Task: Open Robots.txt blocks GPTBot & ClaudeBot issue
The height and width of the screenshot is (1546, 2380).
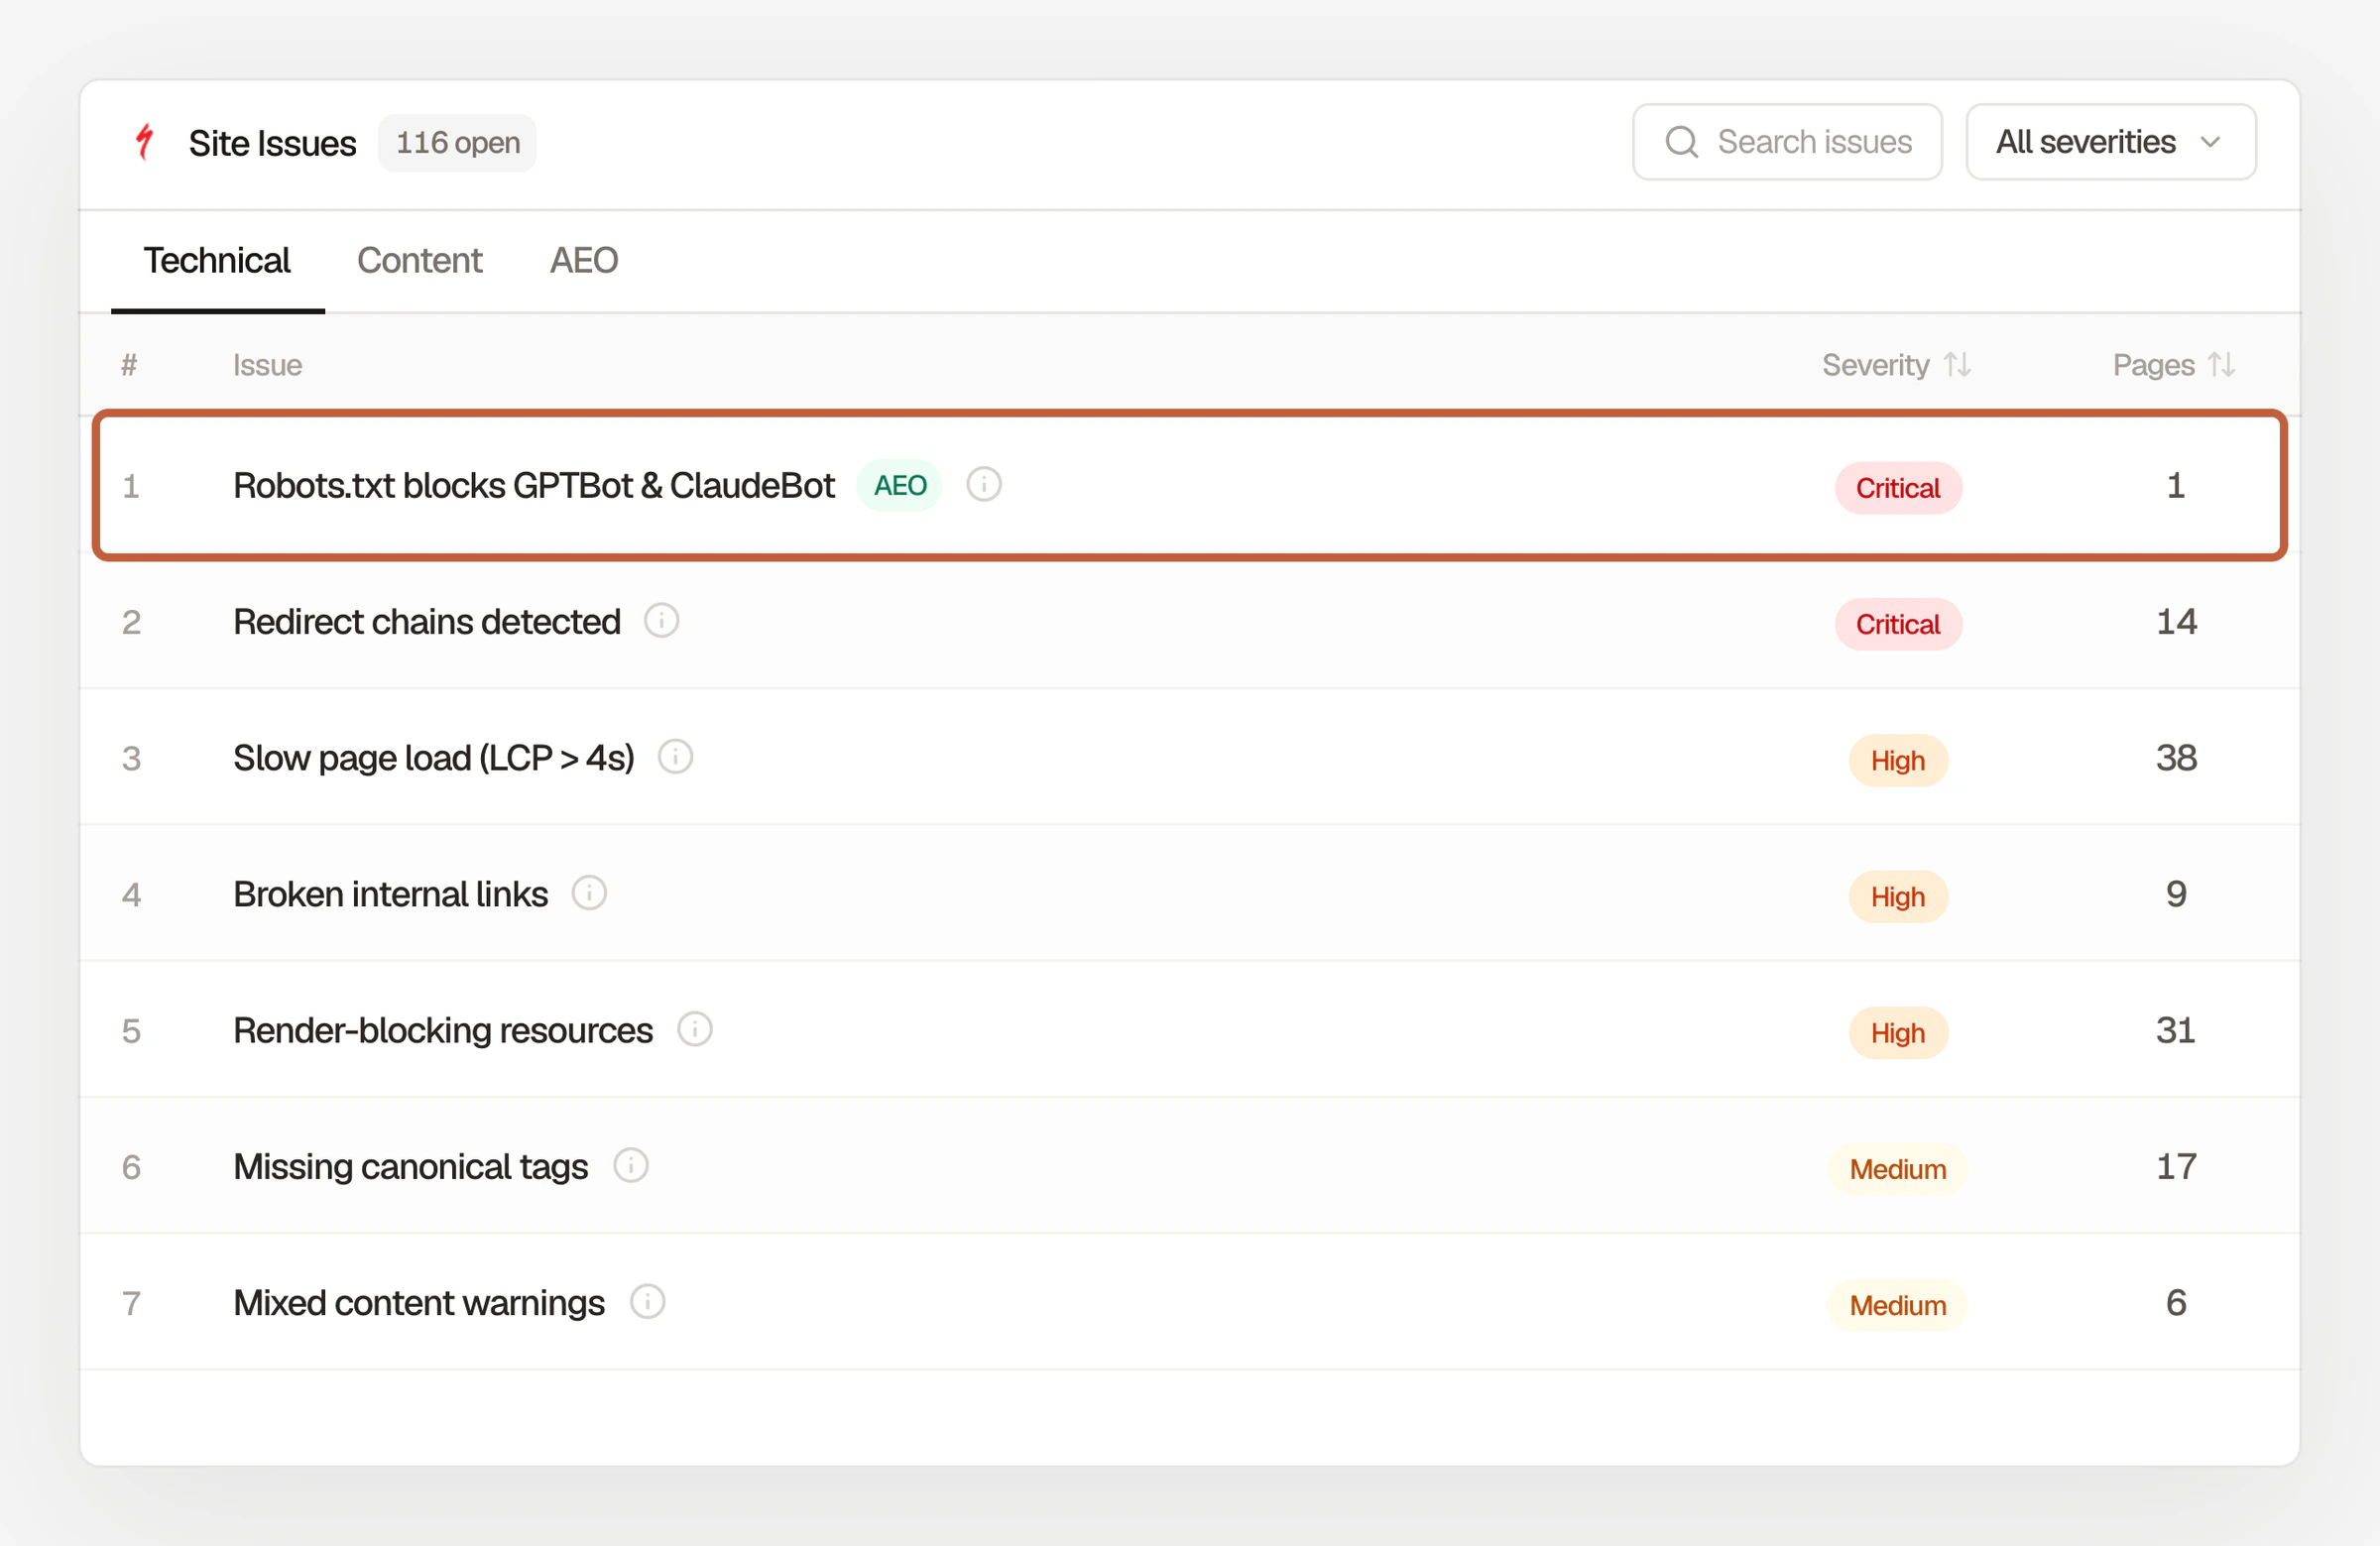Action: (533, 486)
